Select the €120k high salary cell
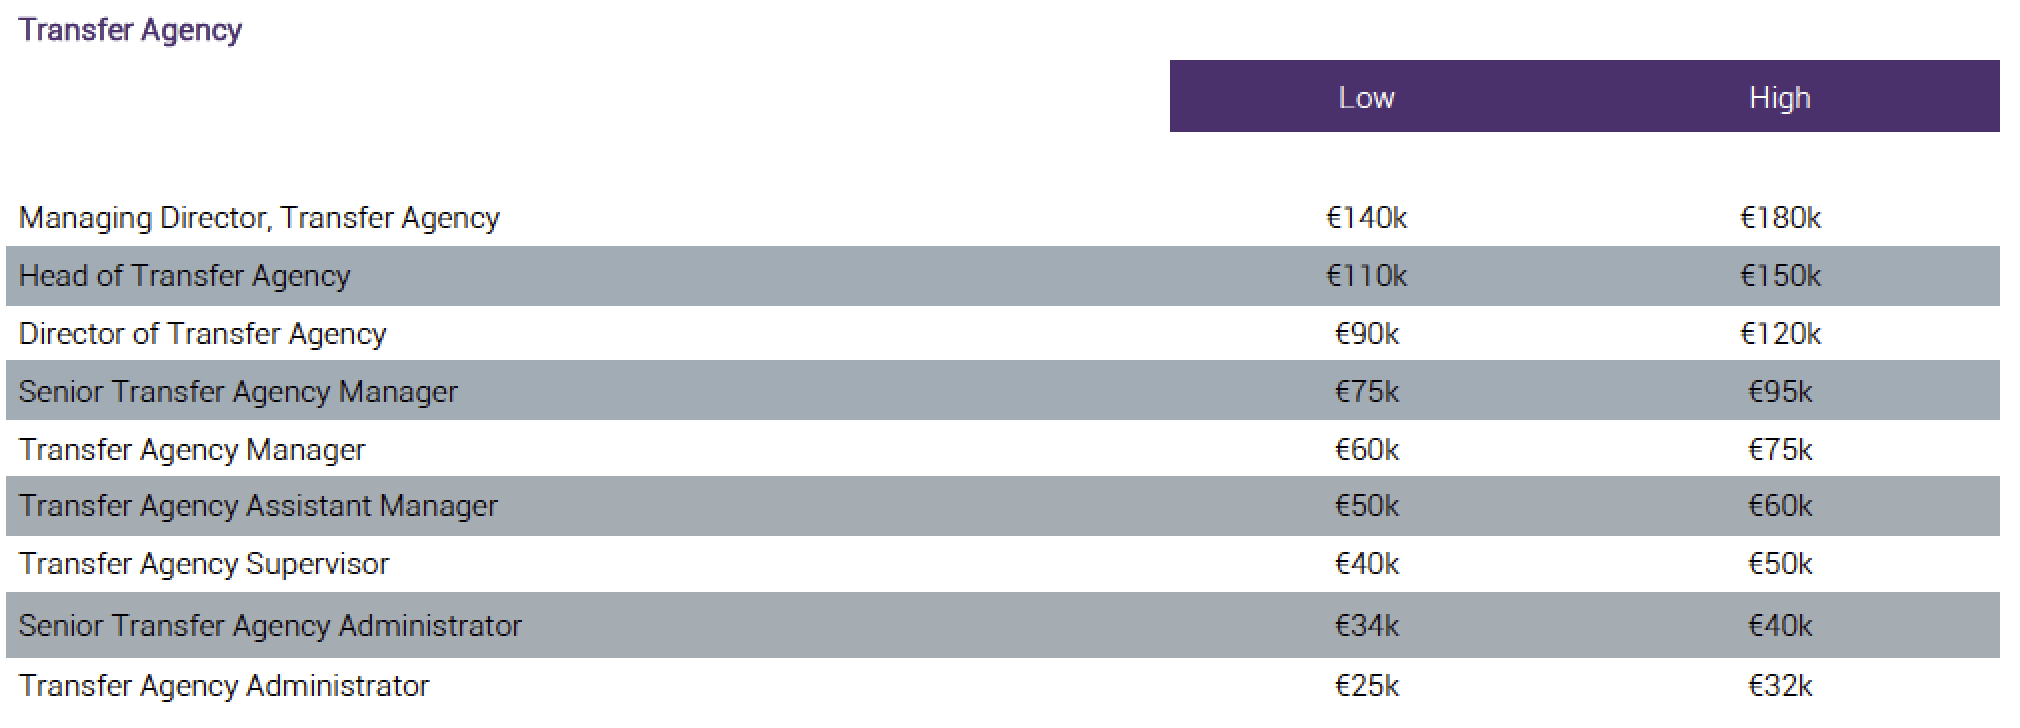The width and height of the screenshot is (2020, 728). click(x=1780, y=334)
